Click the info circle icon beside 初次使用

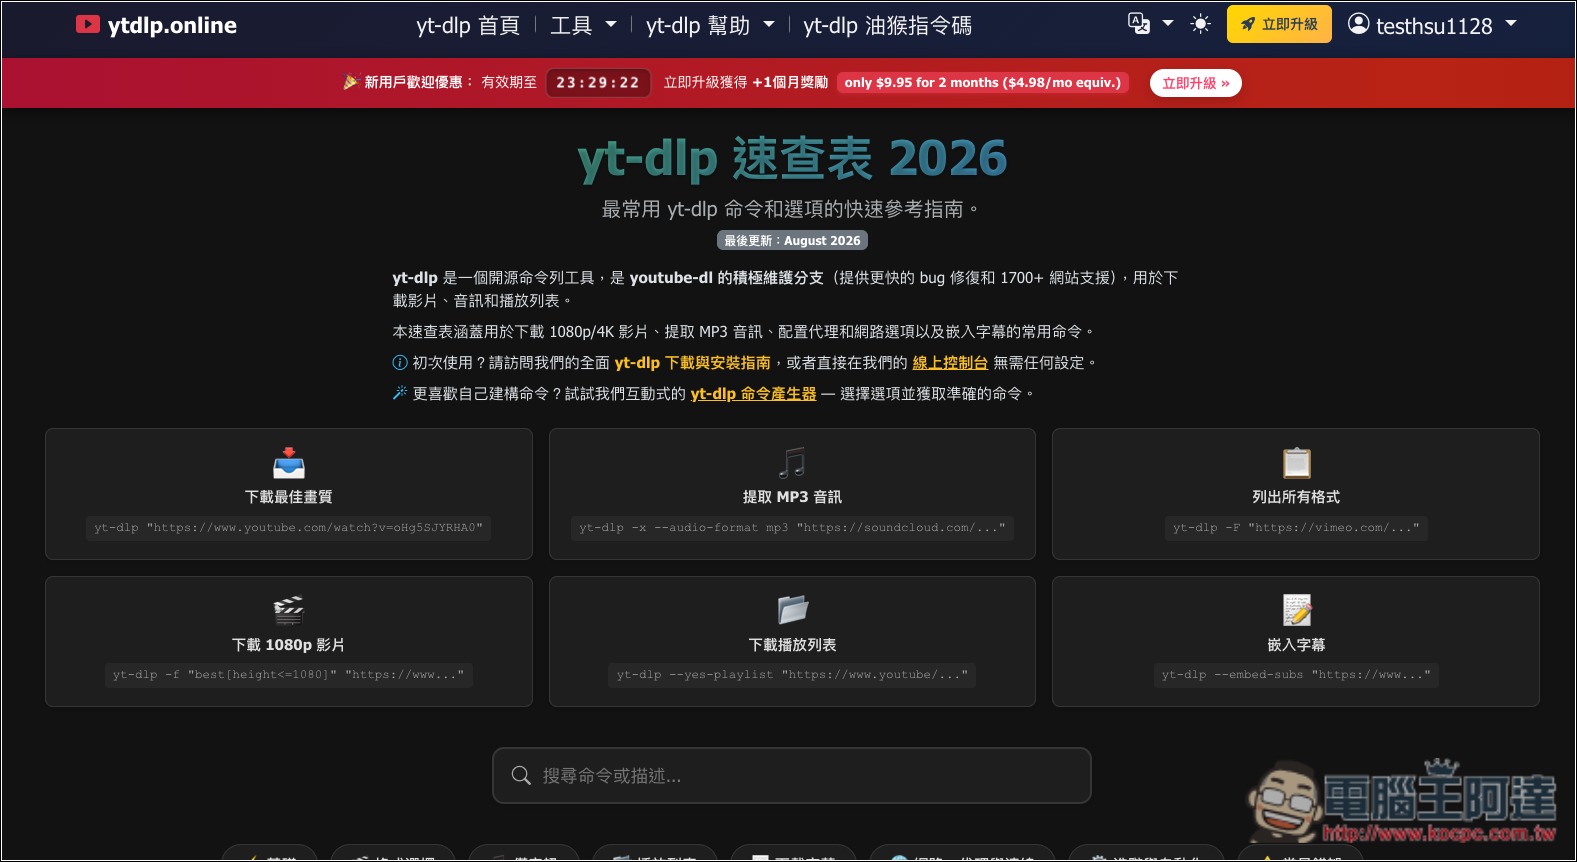pyautogui.click(x=400, y=363)
